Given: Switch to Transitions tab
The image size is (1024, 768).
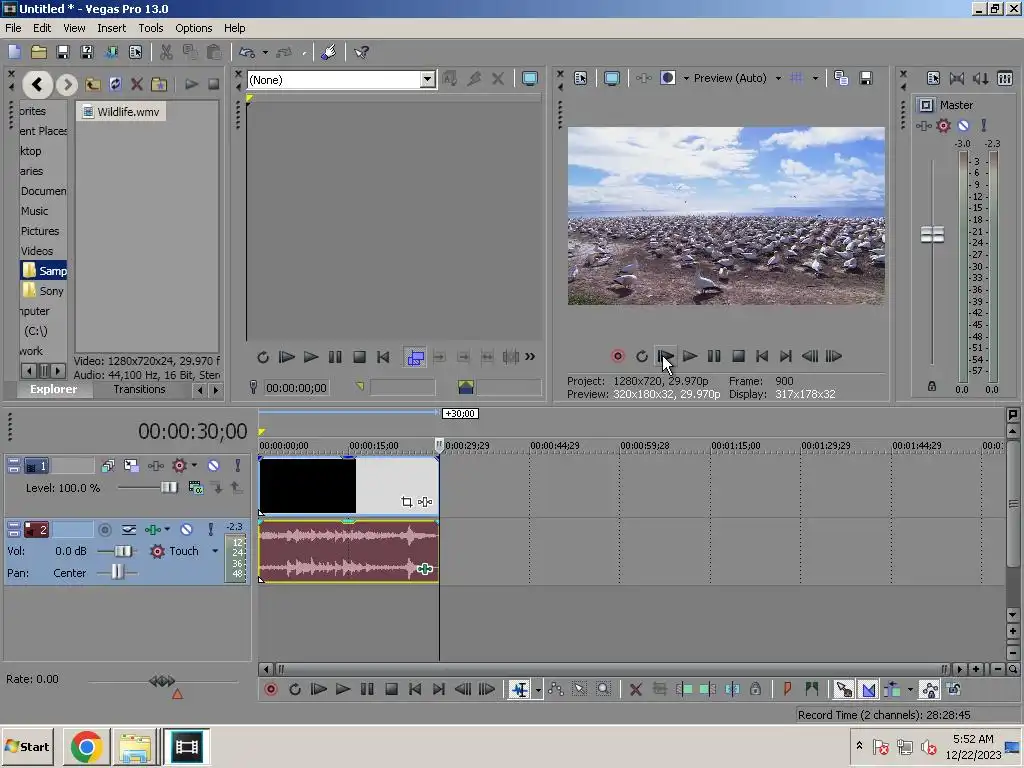Looking at the screenshot, I should click(139, 389).
